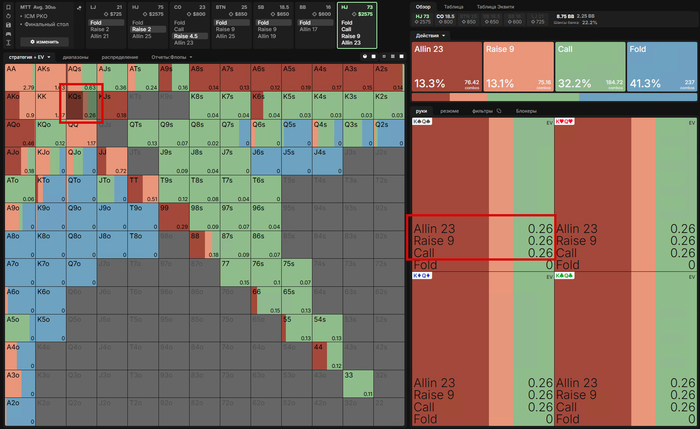This screenshot has width=700, height=429.
Task: Expand the Действия dropdown
Action: coord(430,35)
